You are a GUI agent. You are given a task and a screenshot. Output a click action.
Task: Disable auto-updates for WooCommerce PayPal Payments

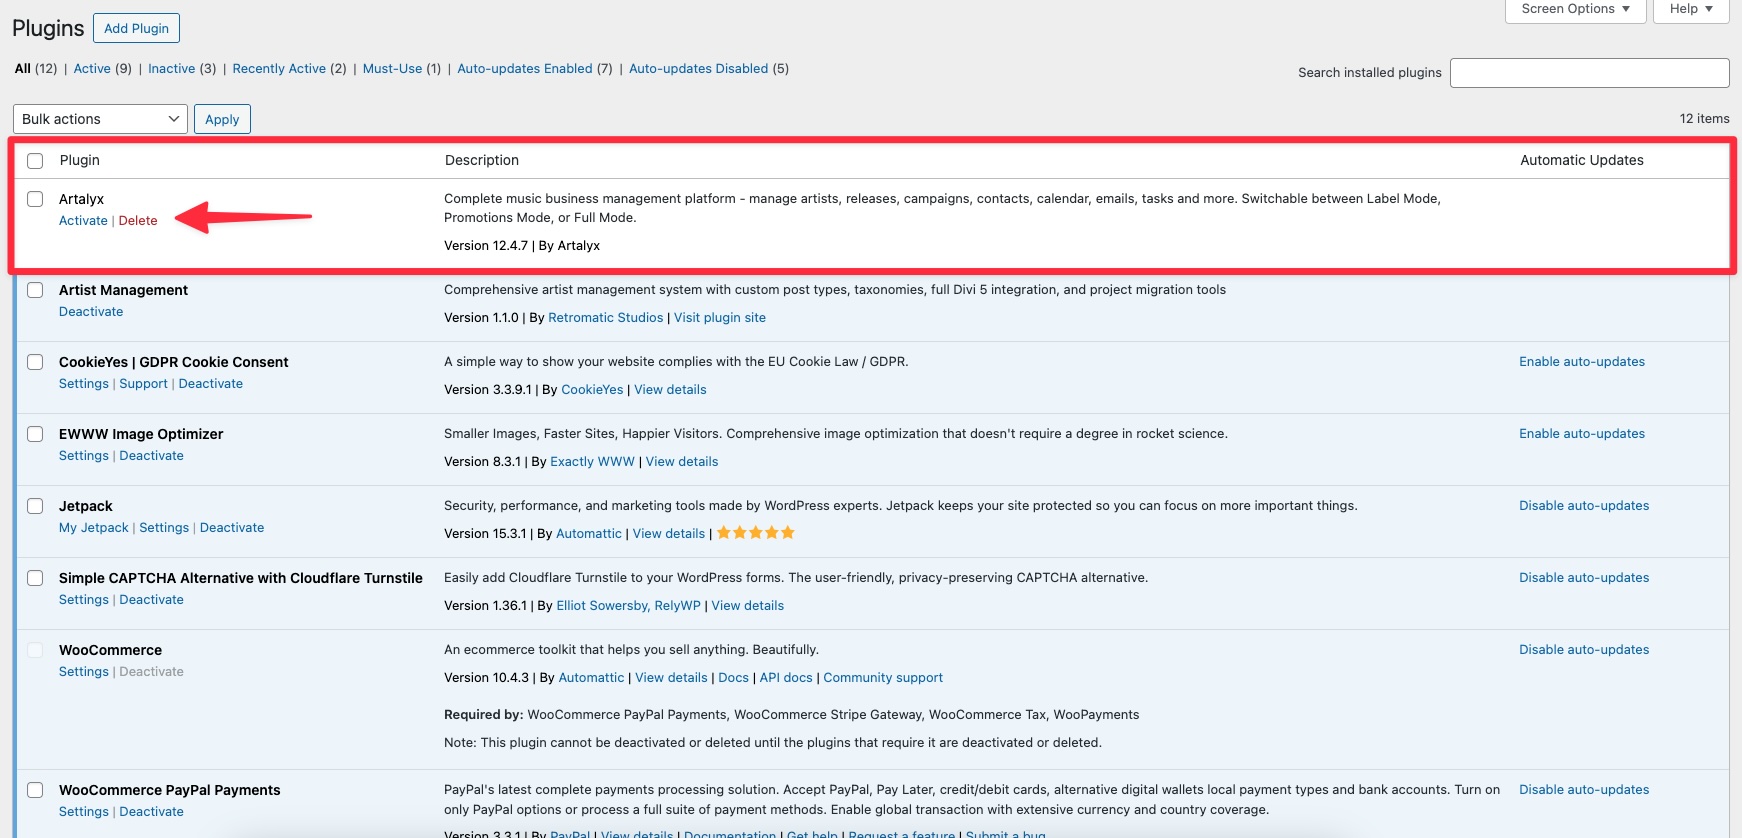[1584, 790]
